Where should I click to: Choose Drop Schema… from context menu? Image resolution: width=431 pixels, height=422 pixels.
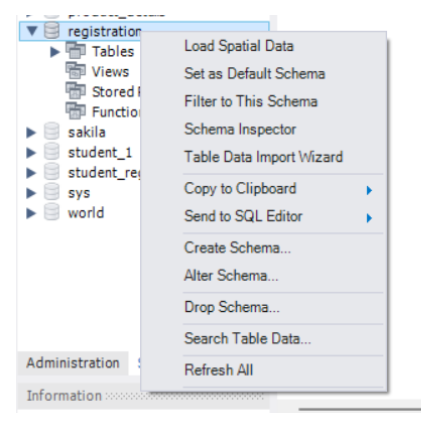coord(232,307)
